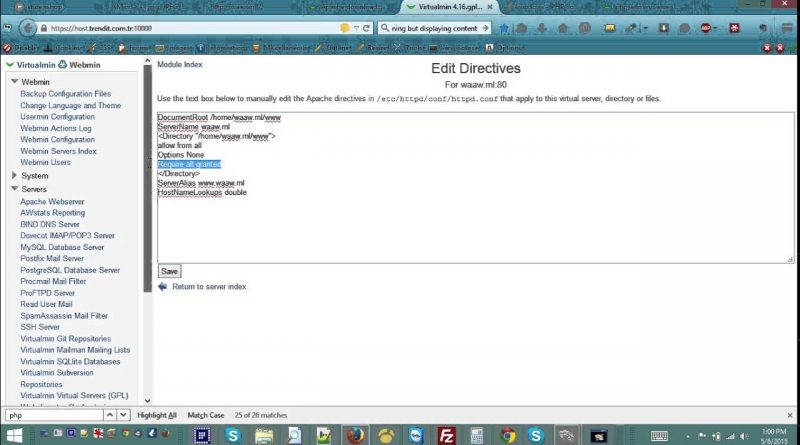The image size is (800, 445).
Task: Collapse the Servers category in sidebar
Action: tap(14, 188)
